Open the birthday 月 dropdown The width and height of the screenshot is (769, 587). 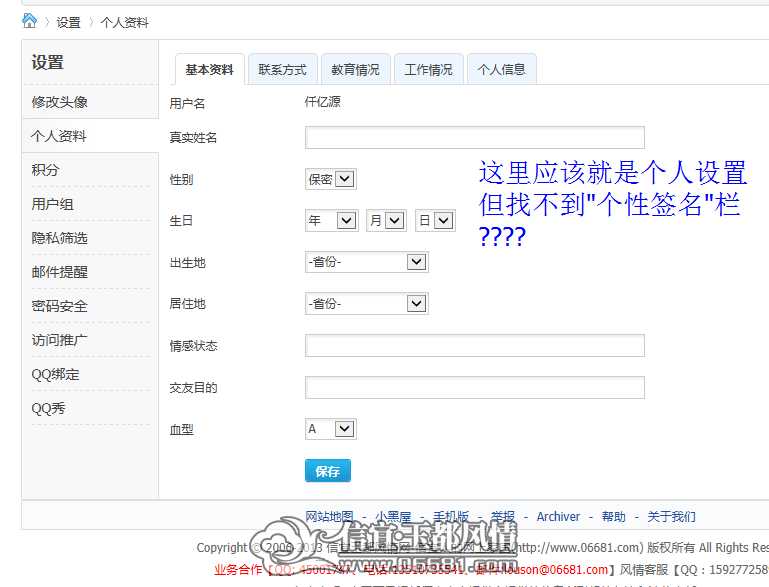click(386, 221)
